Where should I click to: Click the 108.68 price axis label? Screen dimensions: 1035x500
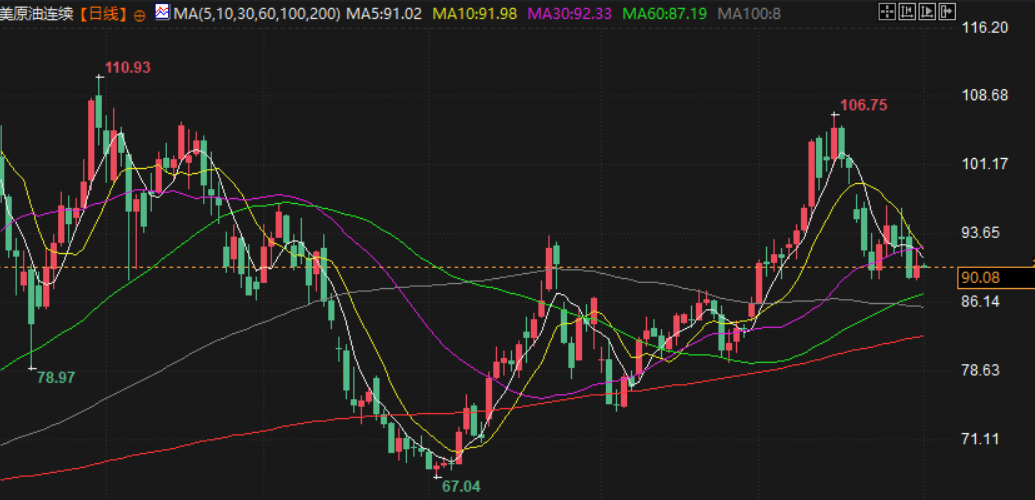[x=985, y=95]
